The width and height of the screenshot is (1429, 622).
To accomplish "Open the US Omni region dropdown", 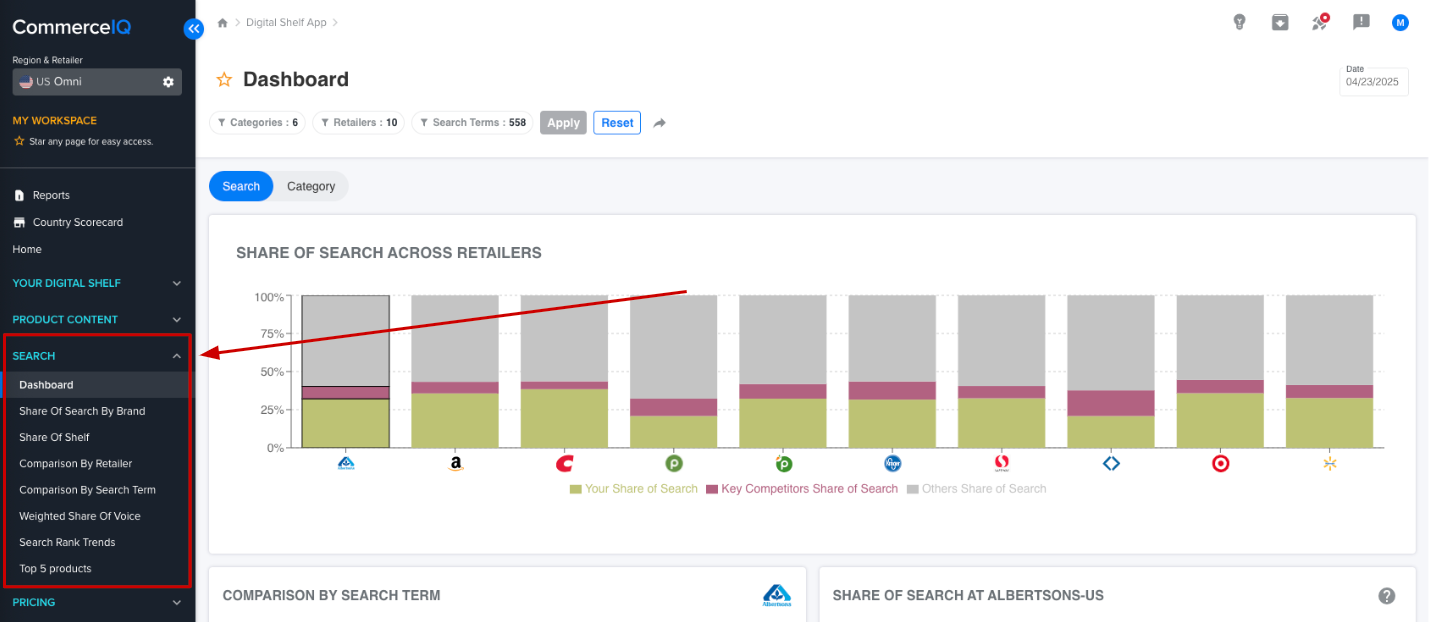I will [97, 82].
